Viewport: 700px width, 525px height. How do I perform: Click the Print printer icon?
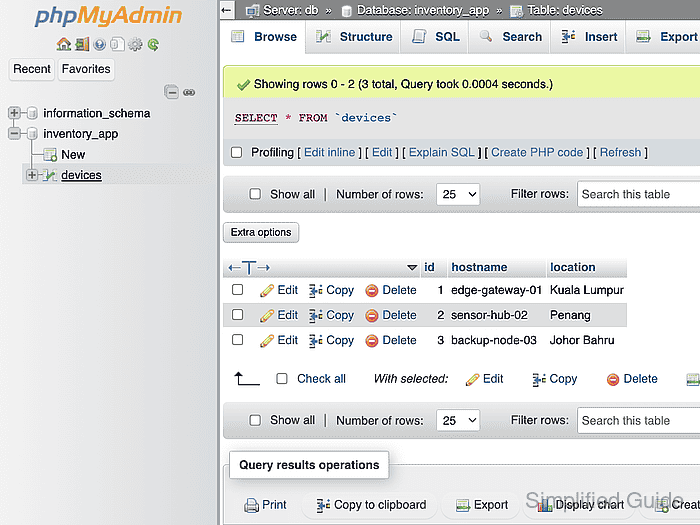click(251, 505)
